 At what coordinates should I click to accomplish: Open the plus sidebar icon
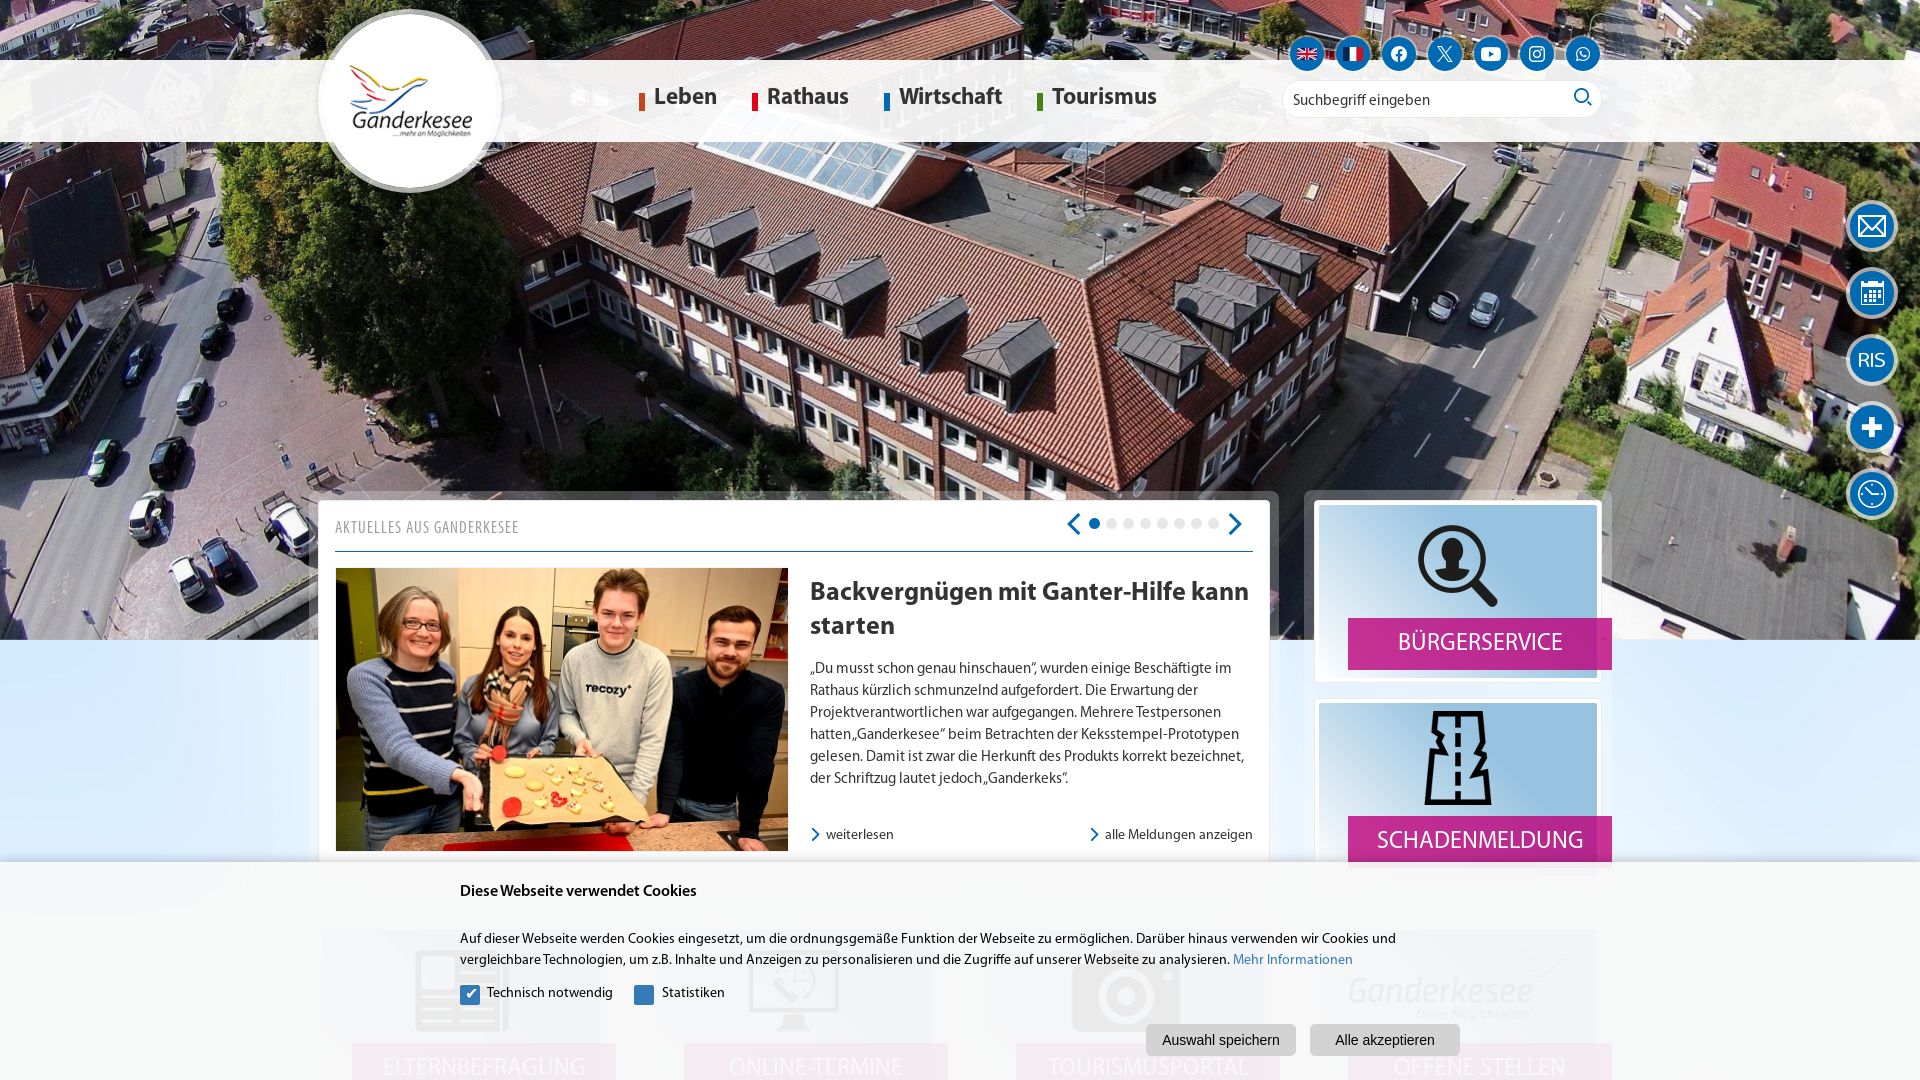[x=1872, y=428]
